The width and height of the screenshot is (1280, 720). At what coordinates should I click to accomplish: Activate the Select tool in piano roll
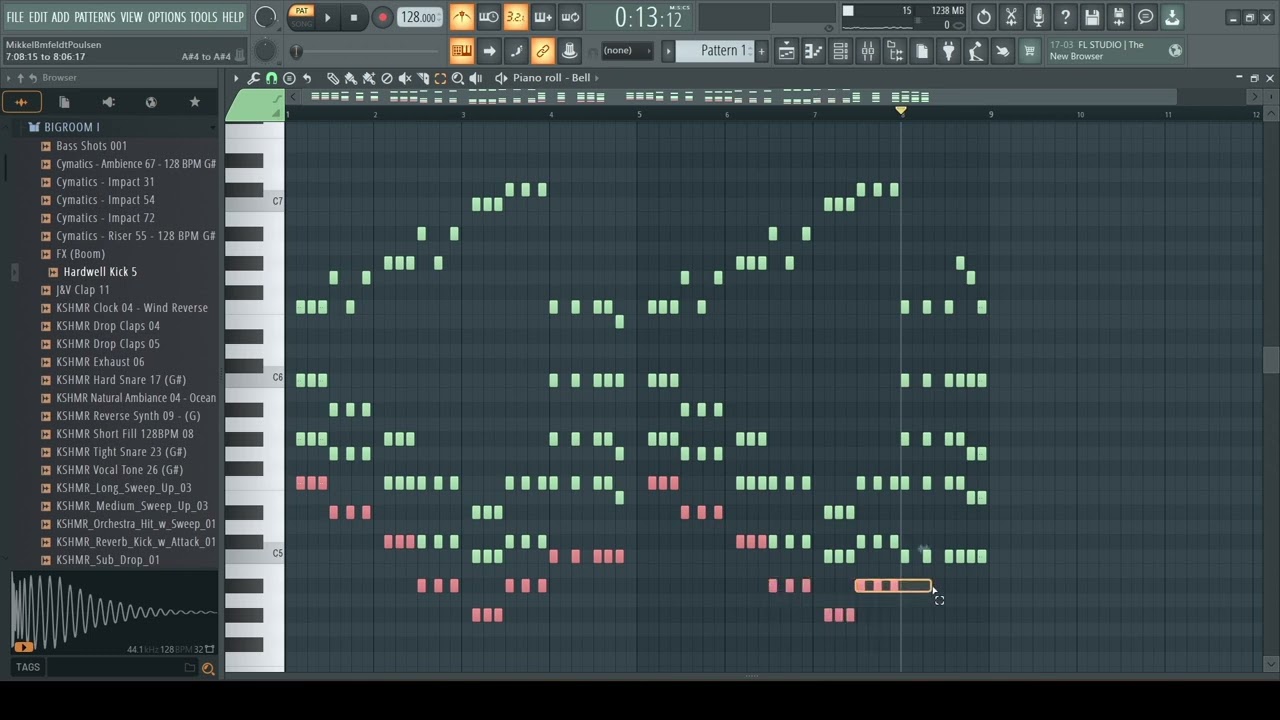click(440, 78)
